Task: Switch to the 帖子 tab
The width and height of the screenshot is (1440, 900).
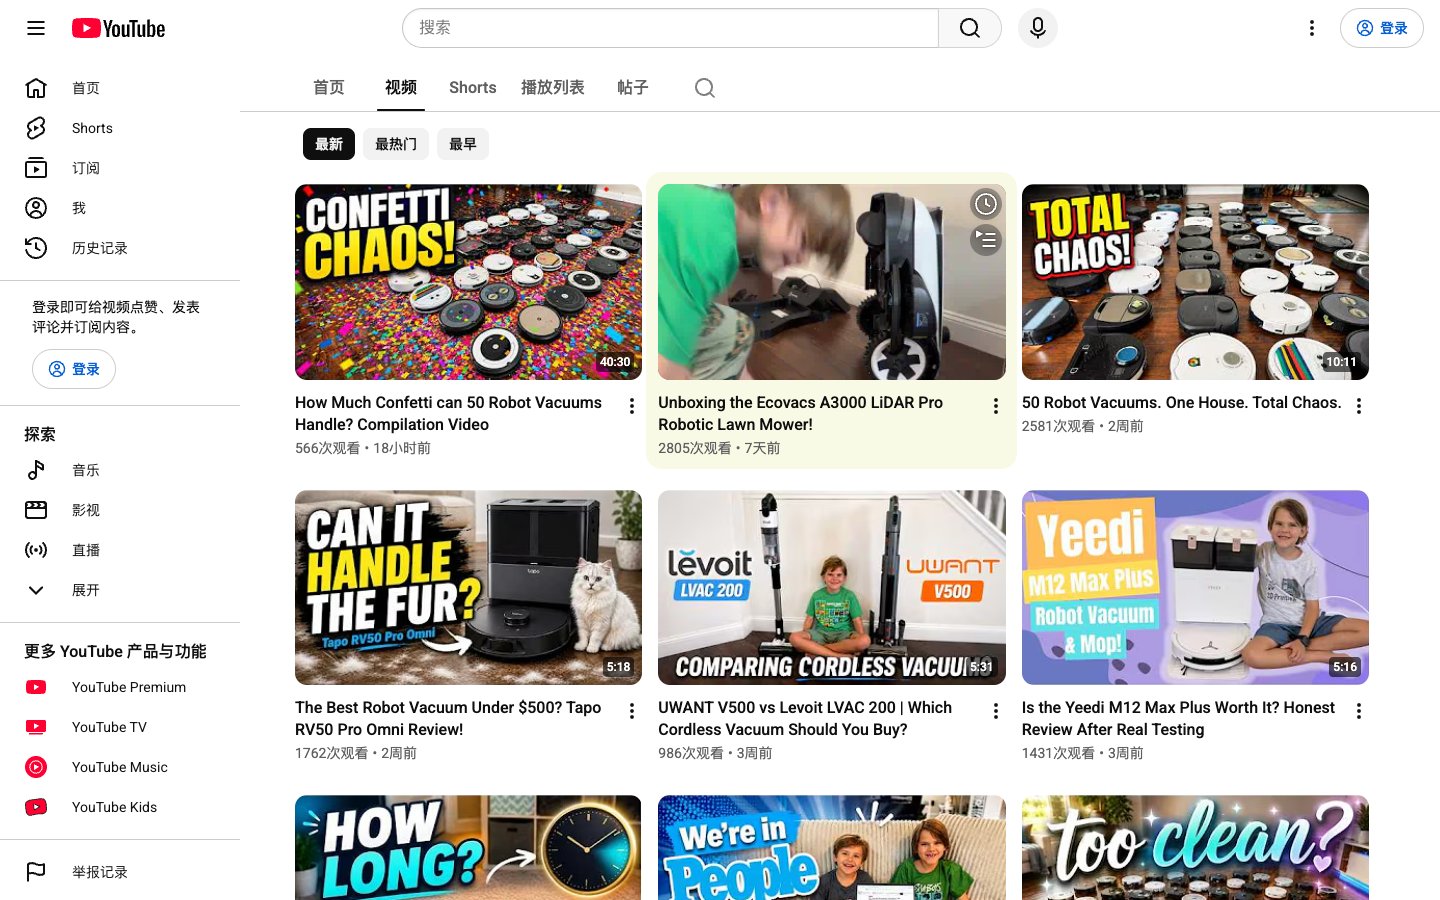Action: pyautogui.click(x=633, y=88)
